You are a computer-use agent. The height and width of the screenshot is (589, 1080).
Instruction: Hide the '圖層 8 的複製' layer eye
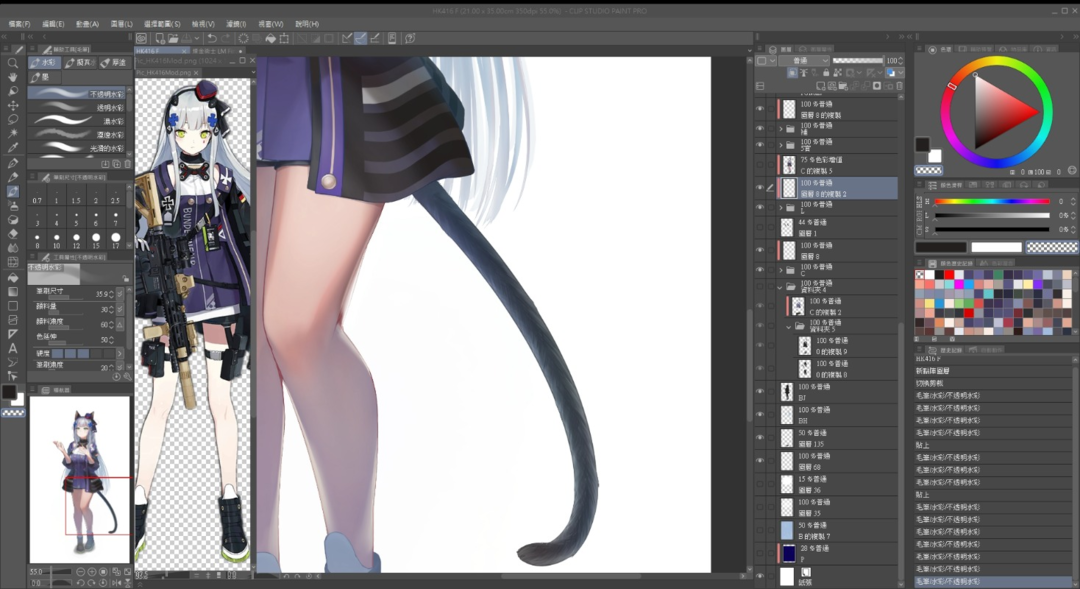point(760,109)
